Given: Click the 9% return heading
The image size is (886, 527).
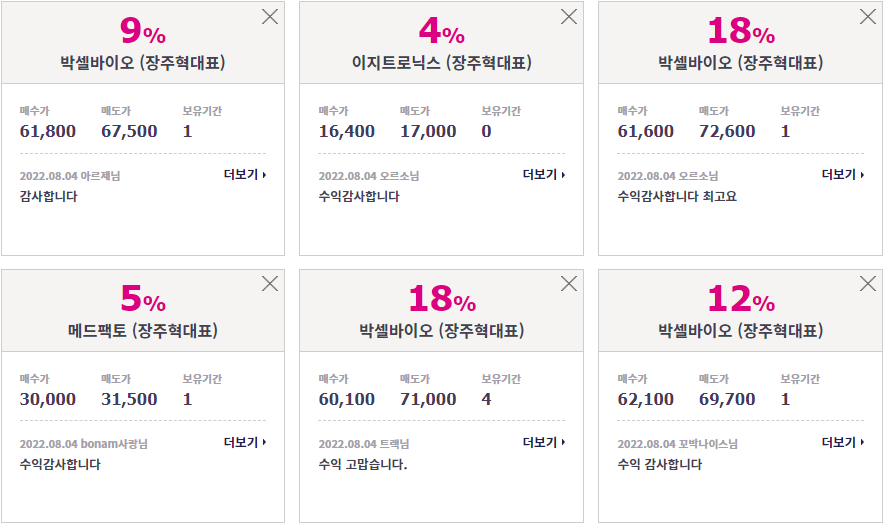Looking at the screenshot, I should [x=143, y=31].
